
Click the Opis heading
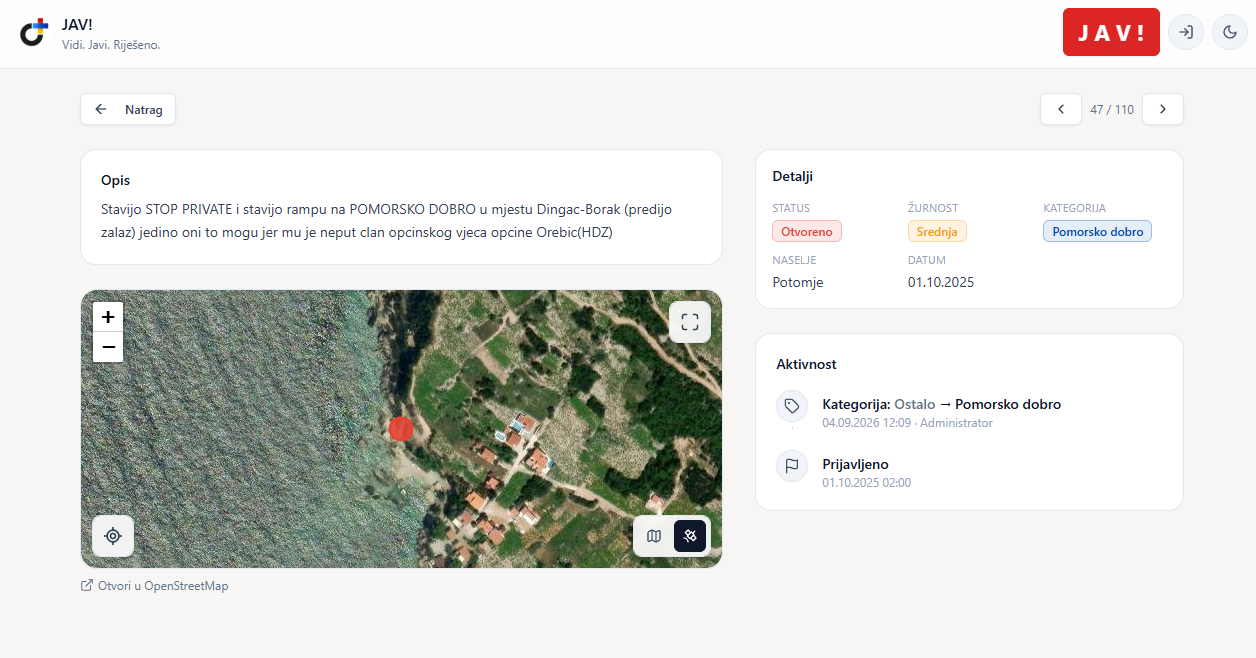115,180
